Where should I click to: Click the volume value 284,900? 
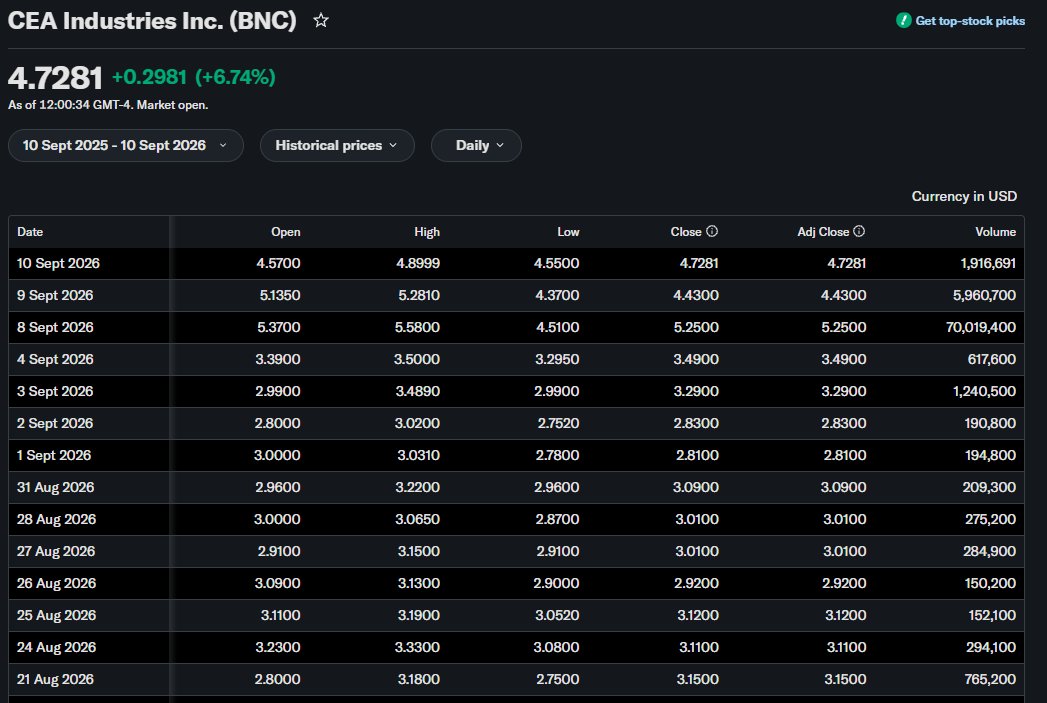(x=990, y=552)
